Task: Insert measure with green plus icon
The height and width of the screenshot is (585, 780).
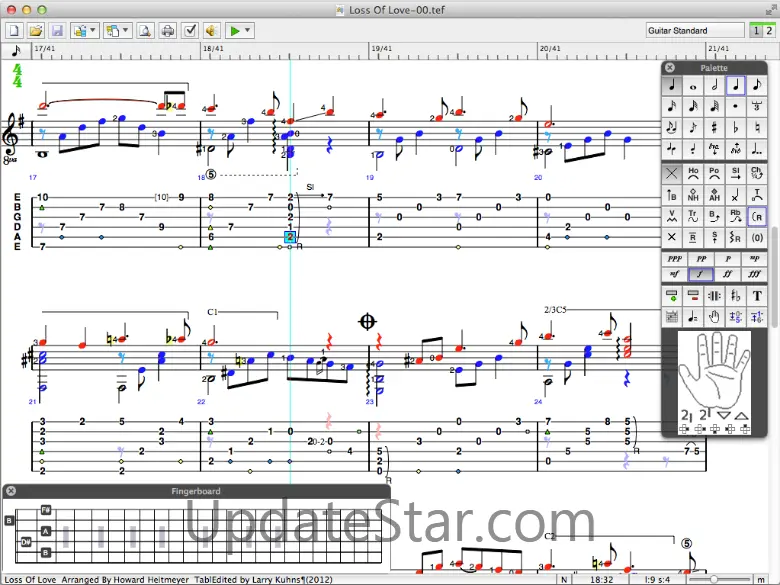Action: (672, 296)
